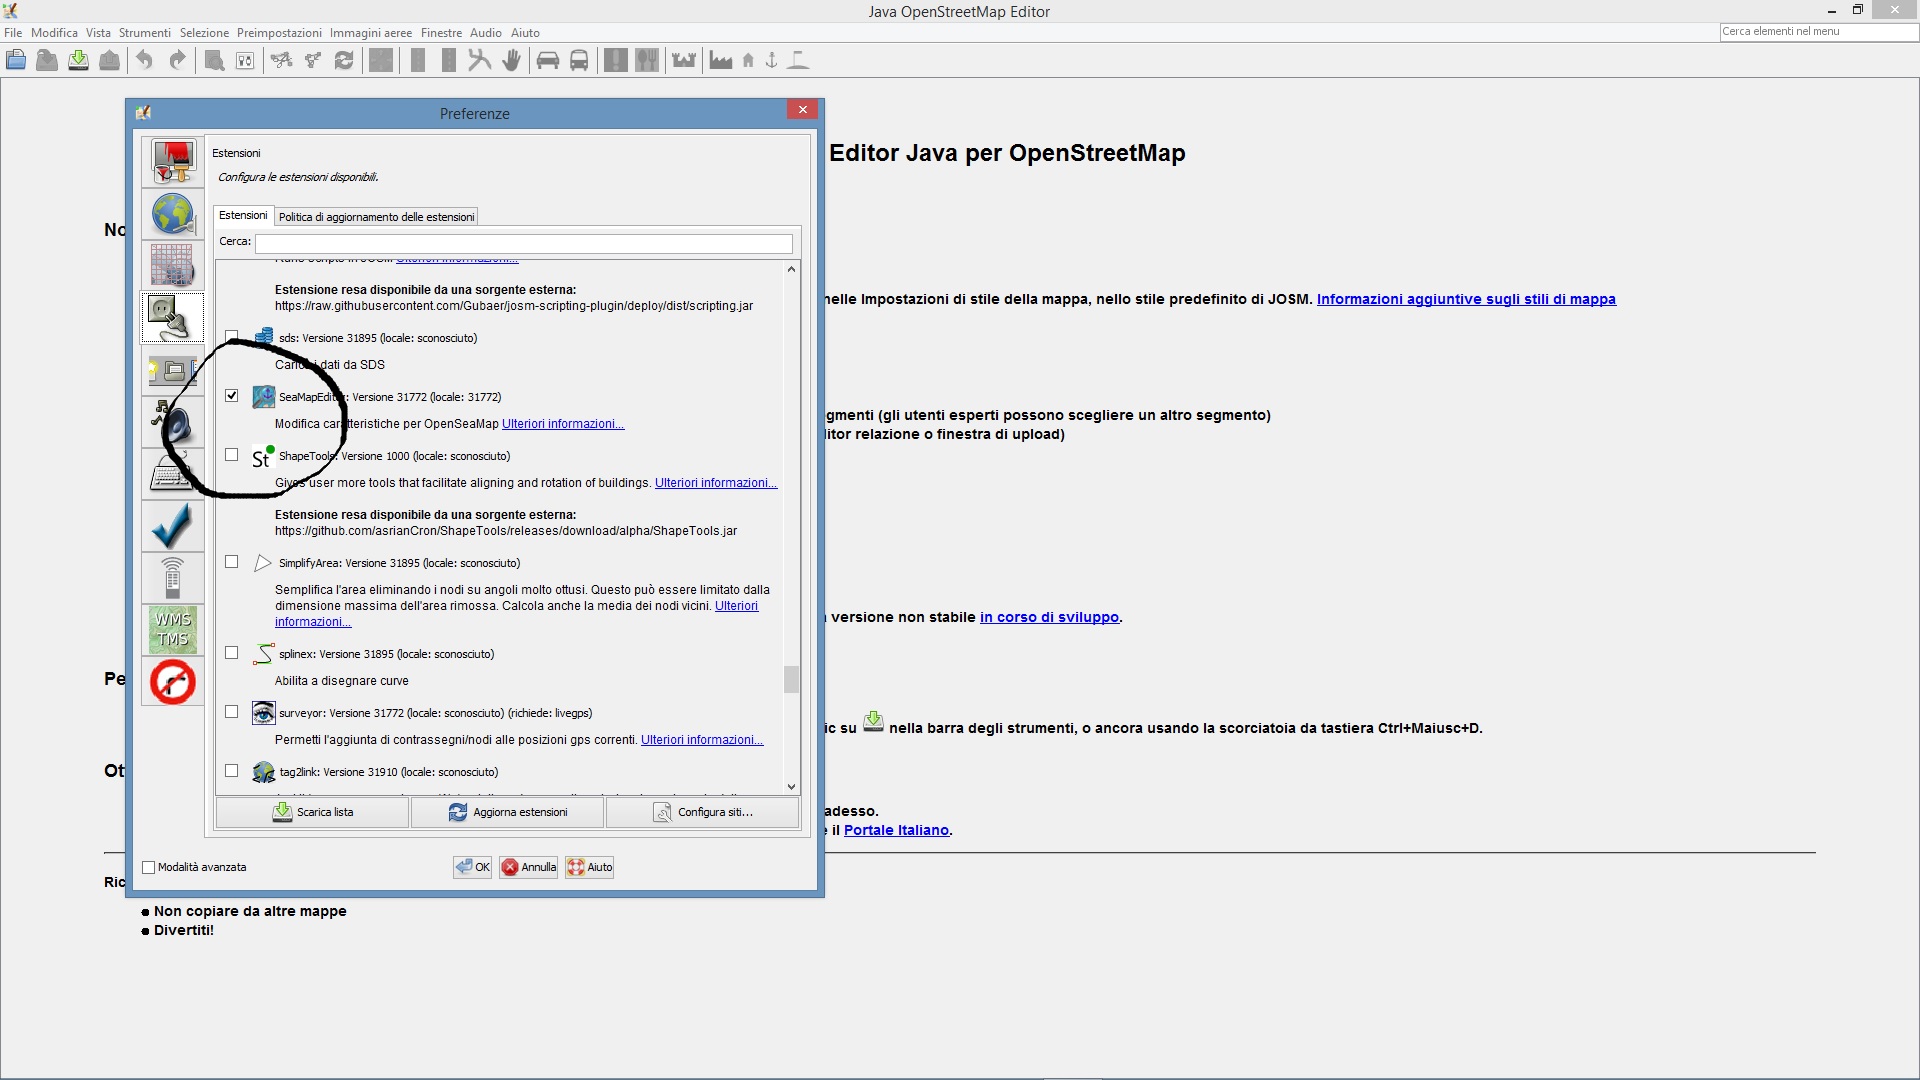1920x1080 pixels.
Task: Open the Preimpostazioni menu
Action: (x=279, y=33)
